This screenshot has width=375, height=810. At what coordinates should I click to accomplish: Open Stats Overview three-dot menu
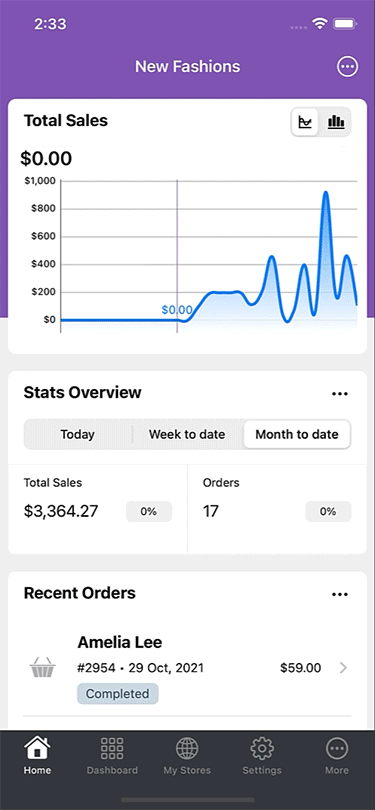[x=340, y=394]
